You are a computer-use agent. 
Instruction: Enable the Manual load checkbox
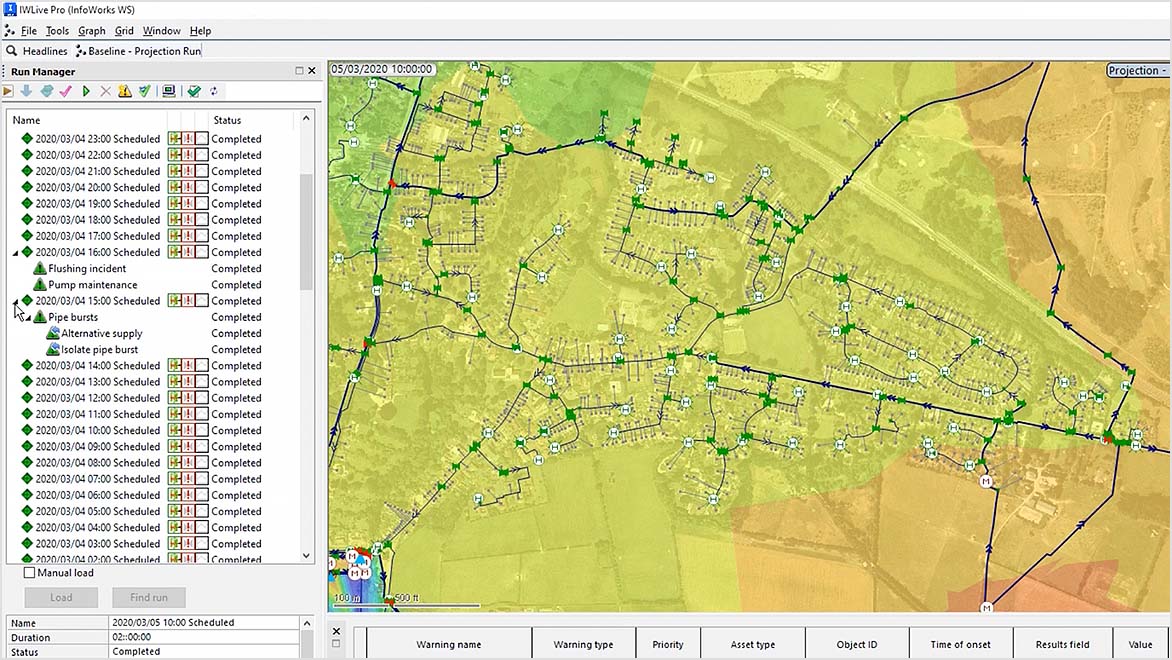(31, 572)
